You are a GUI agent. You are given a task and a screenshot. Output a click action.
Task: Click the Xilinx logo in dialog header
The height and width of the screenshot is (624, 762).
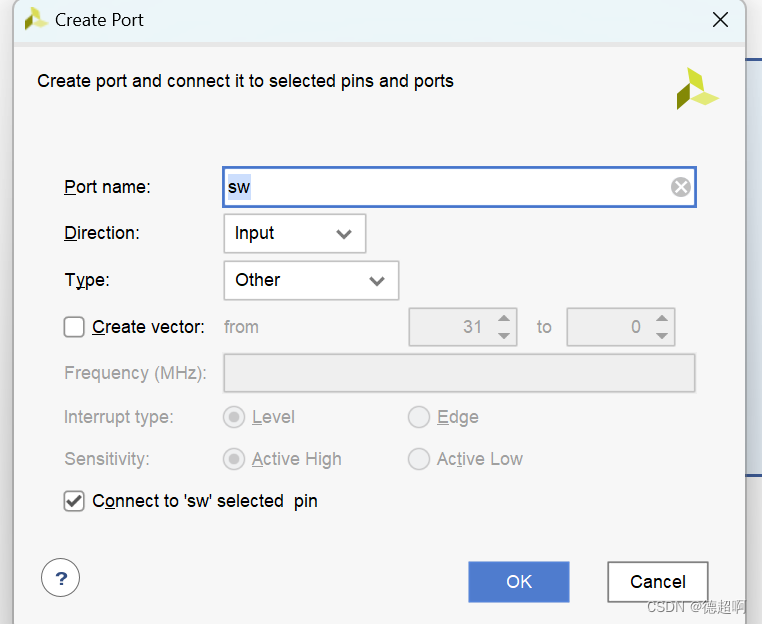pyautogui.click(x=697, y=88)
